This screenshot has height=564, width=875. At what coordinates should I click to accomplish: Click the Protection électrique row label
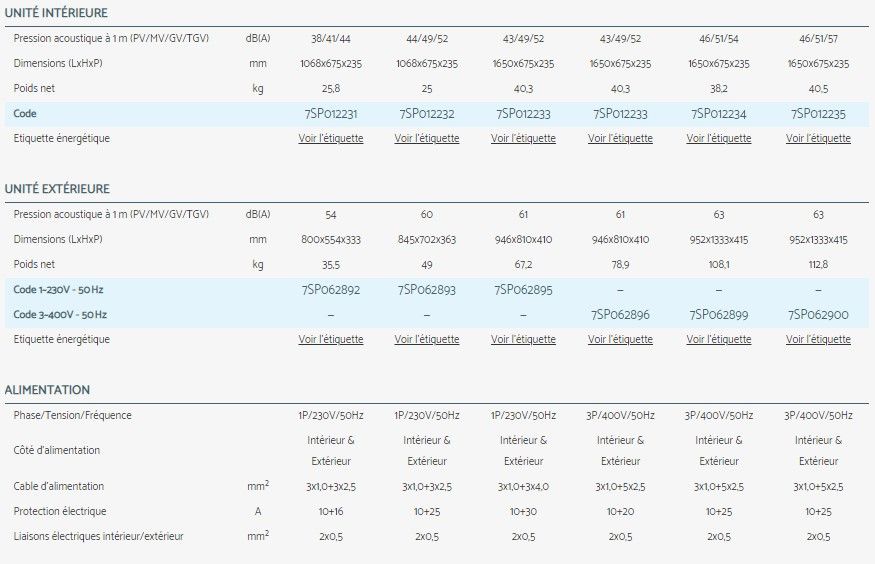[x=59, y=511]
